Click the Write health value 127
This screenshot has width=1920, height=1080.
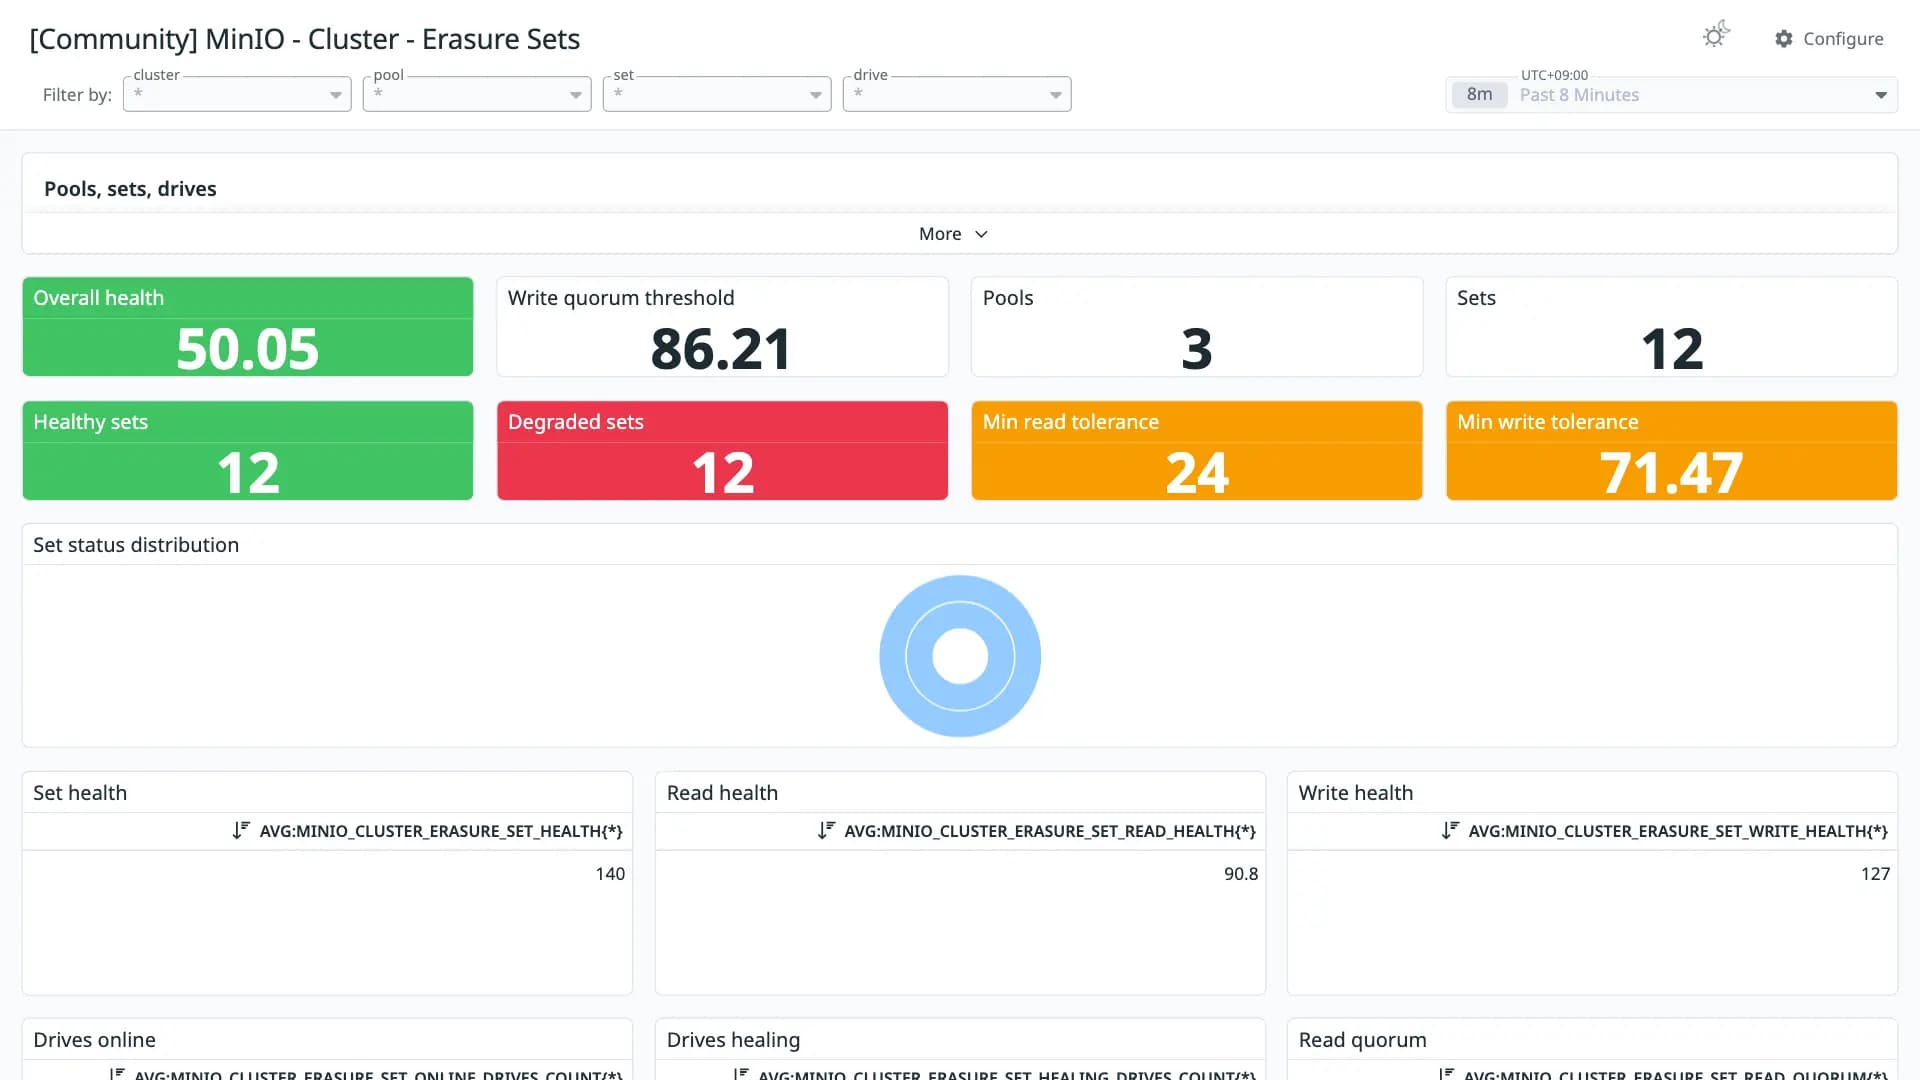pyautogui.click(x=1875, y=874)
